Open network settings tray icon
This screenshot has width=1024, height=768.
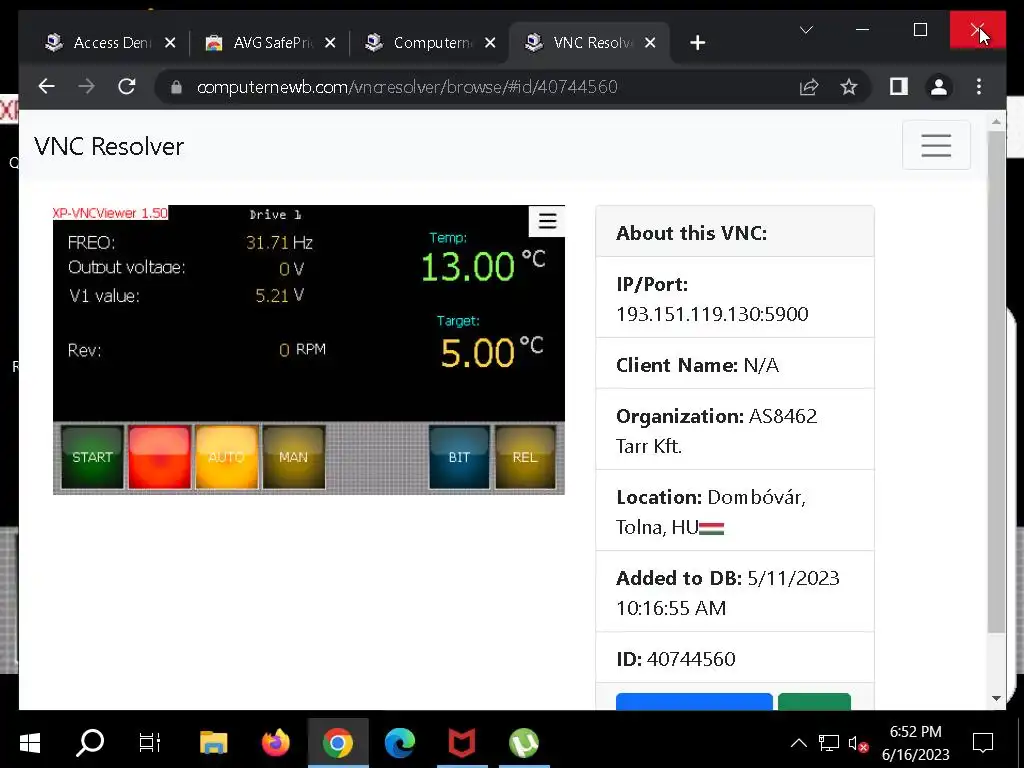click(829, 743)
